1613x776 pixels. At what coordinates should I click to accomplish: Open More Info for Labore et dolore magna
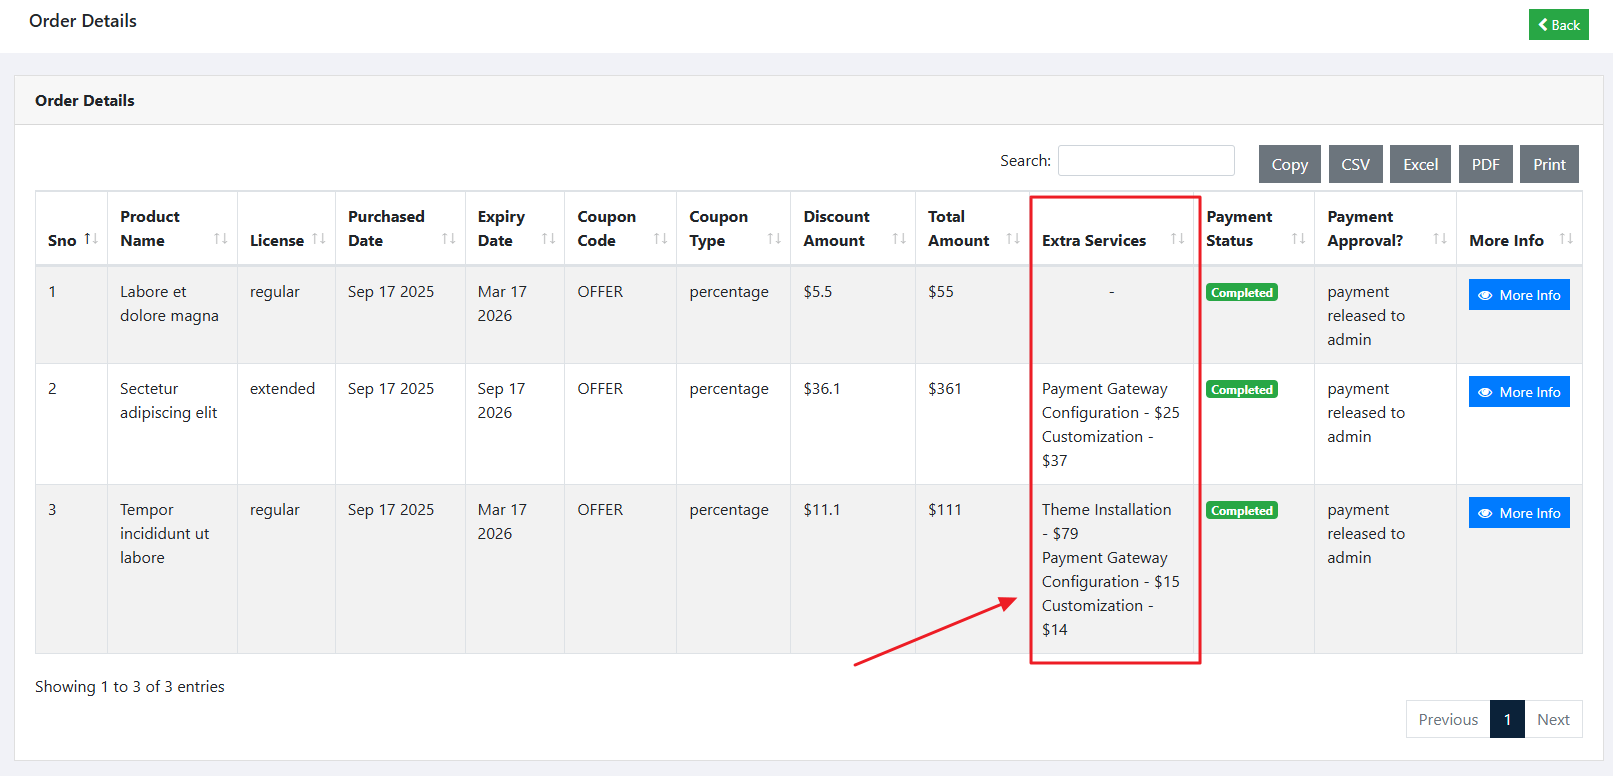point(1518,295)
